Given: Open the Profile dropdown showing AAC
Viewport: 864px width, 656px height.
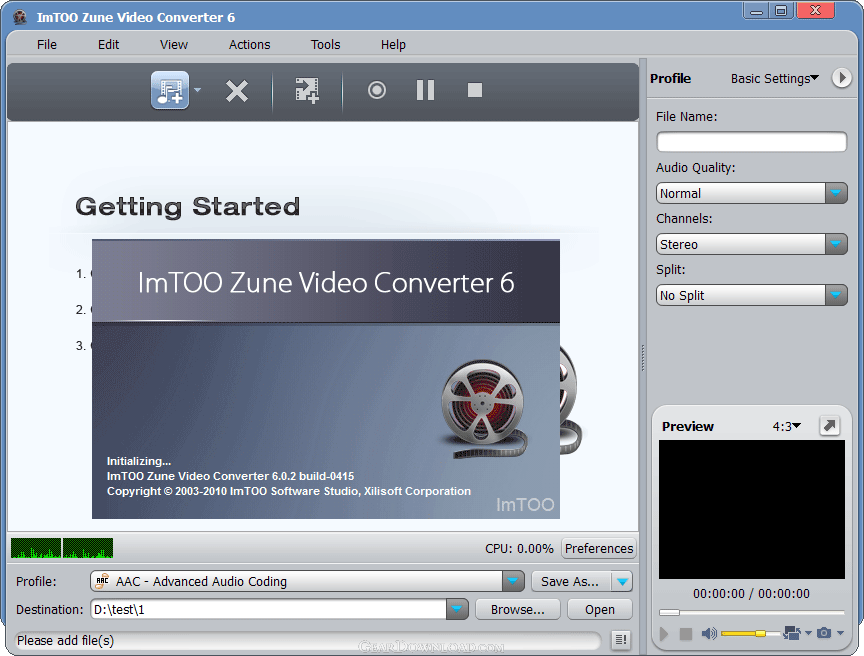Looking at the screenshot, I should pos(307,581).
